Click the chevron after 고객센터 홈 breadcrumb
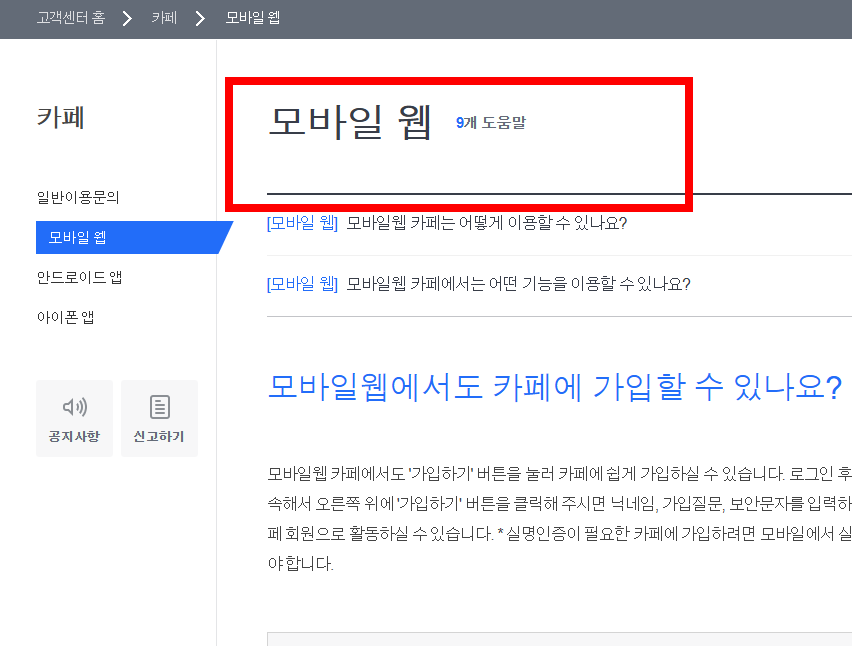 tap(126, 17)
